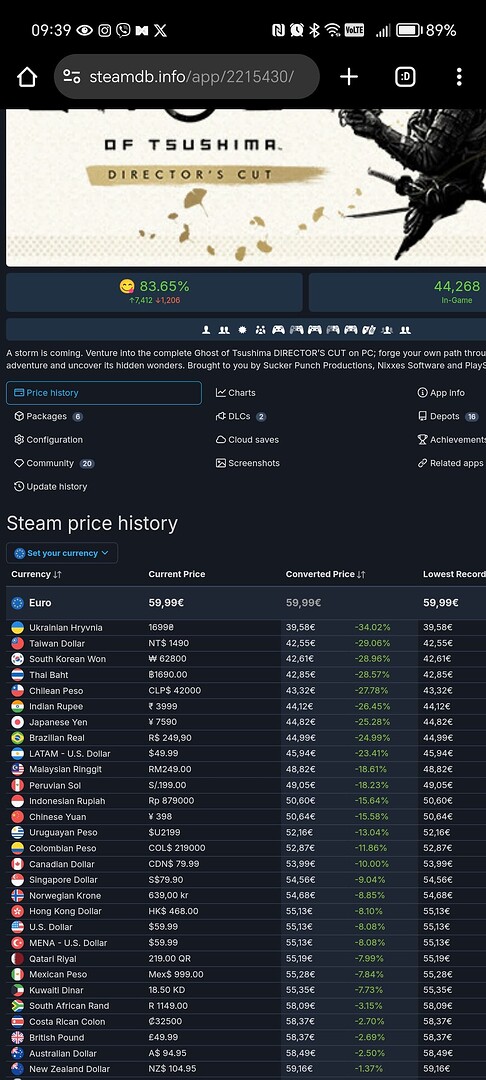Open the Depots section
486x1080 pixels.
(448, 416)
